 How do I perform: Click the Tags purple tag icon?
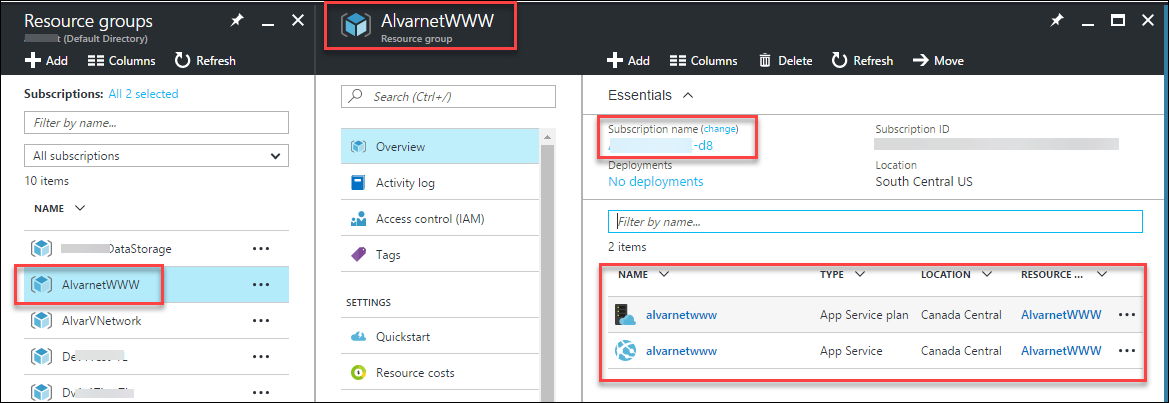click(358, 255)
